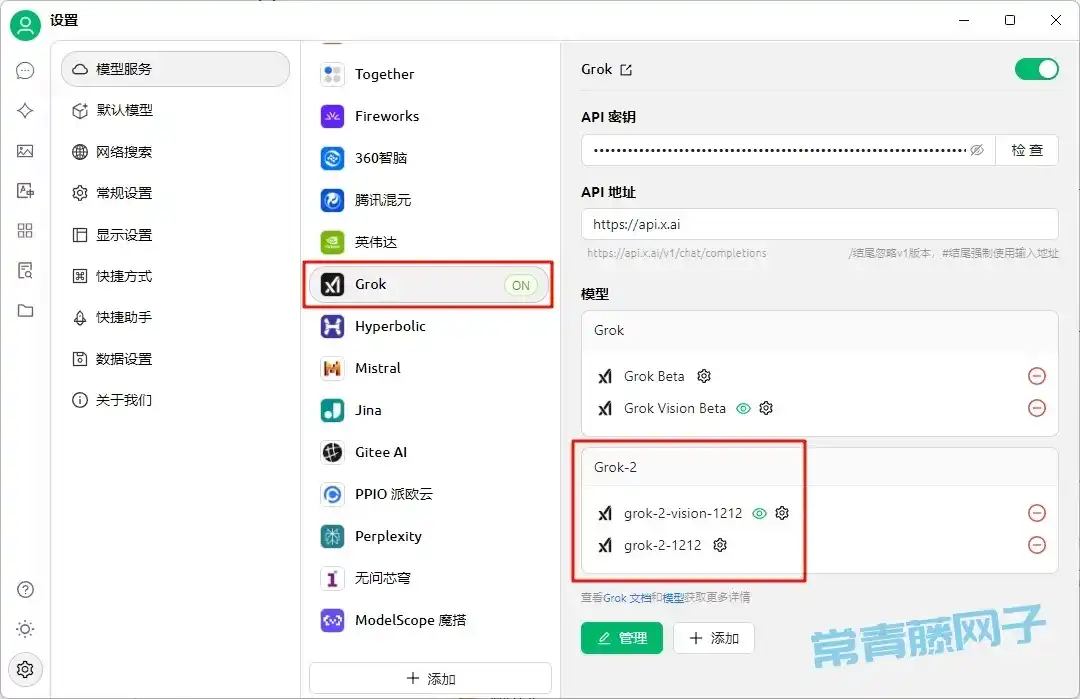The height and width of the screenshot is (699, 1080).
Task: Open the knowledge base sidebar icon
Action: coord(25,271)
